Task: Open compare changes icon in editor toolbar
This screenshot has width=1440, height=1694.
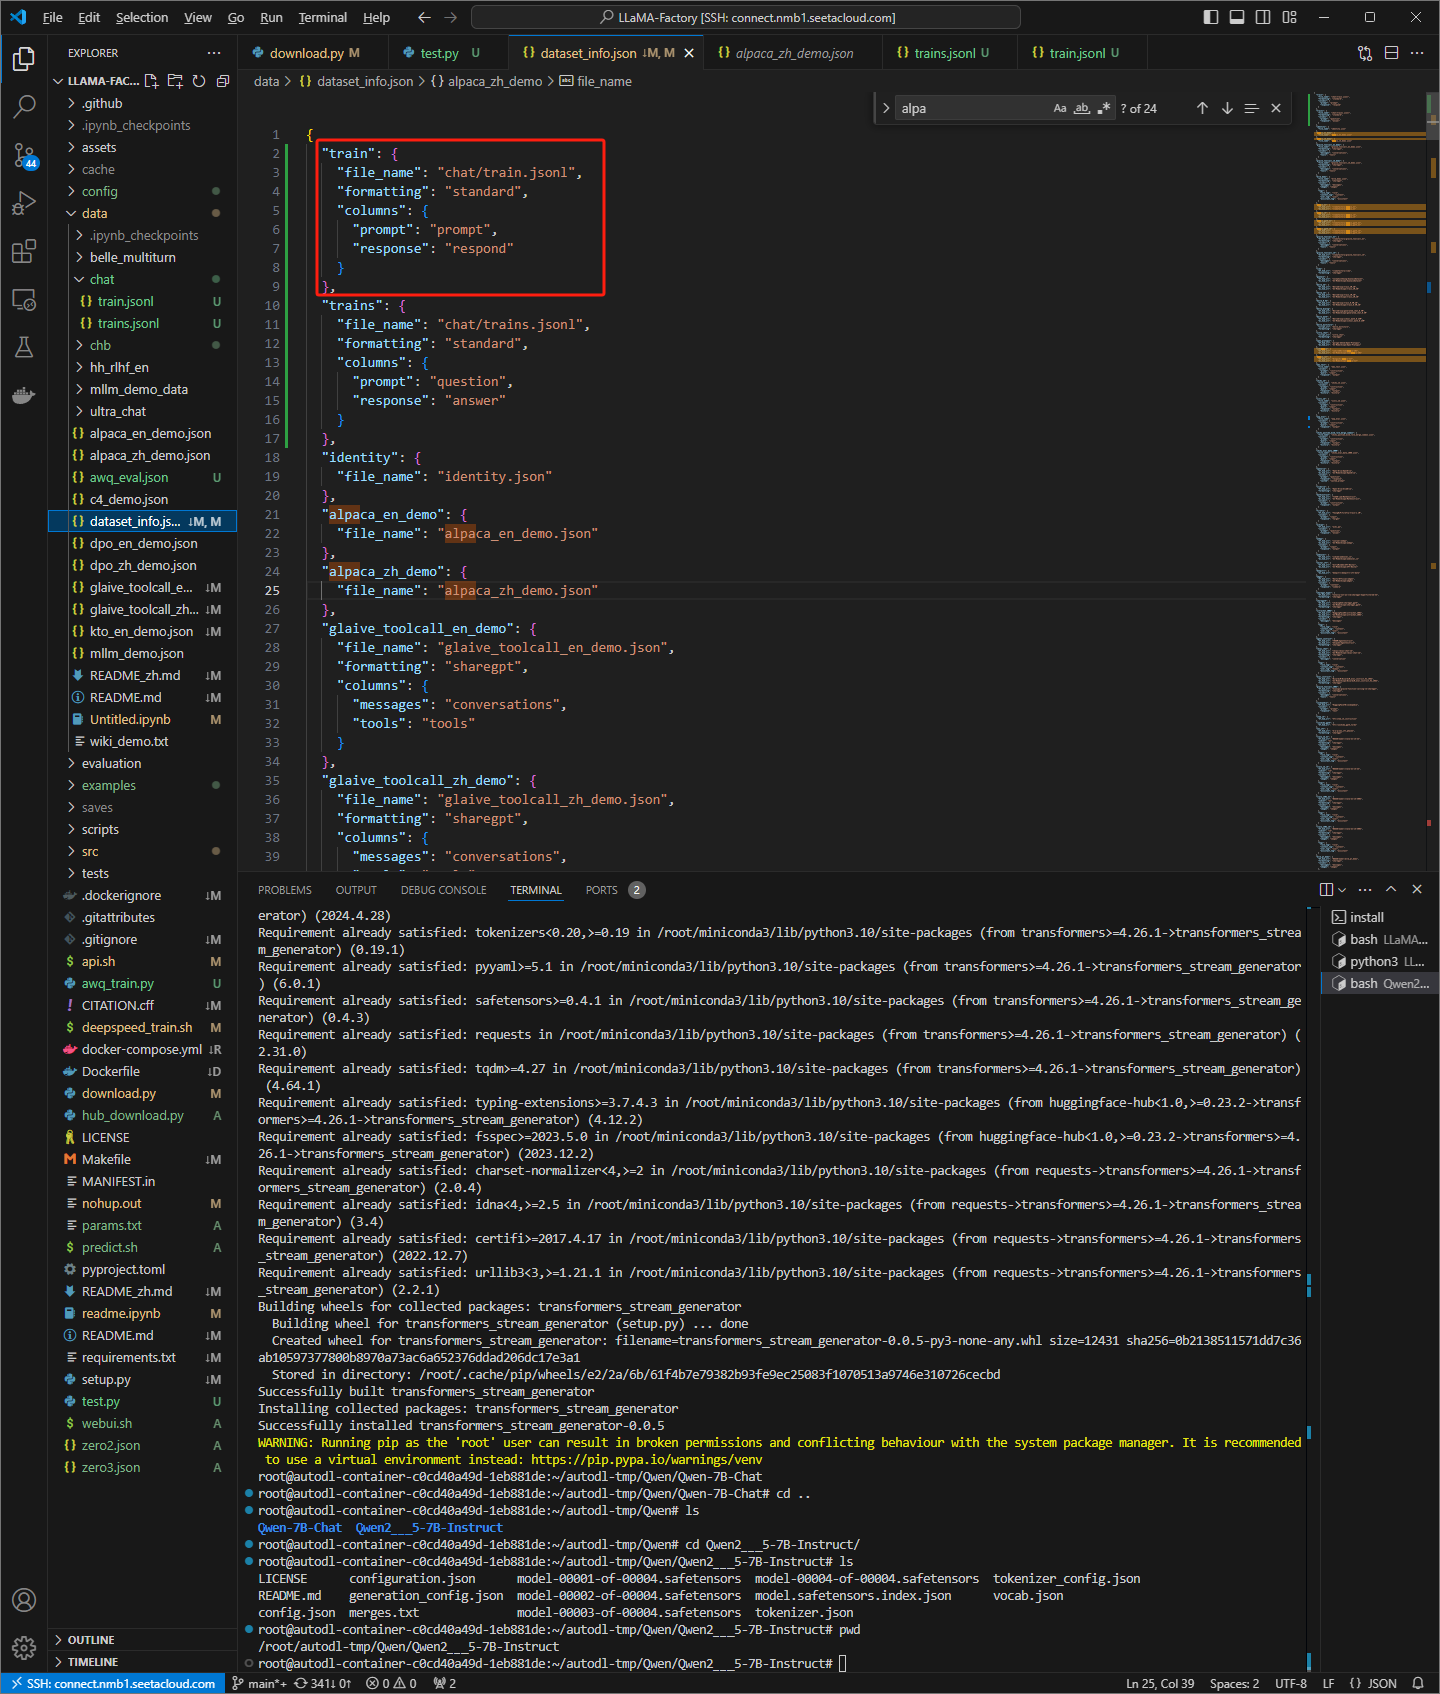Action: click(x=1365, y=53)
